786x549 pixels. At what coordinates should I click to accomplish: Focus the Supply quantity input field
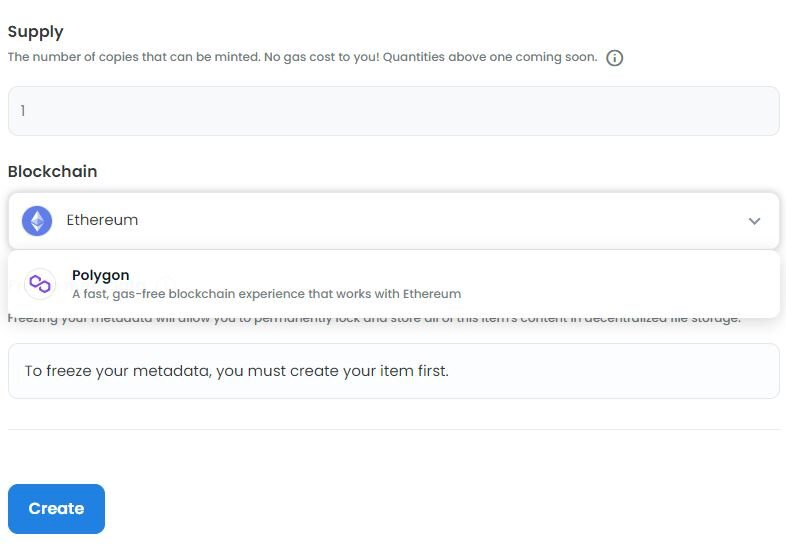pos(393,111)
